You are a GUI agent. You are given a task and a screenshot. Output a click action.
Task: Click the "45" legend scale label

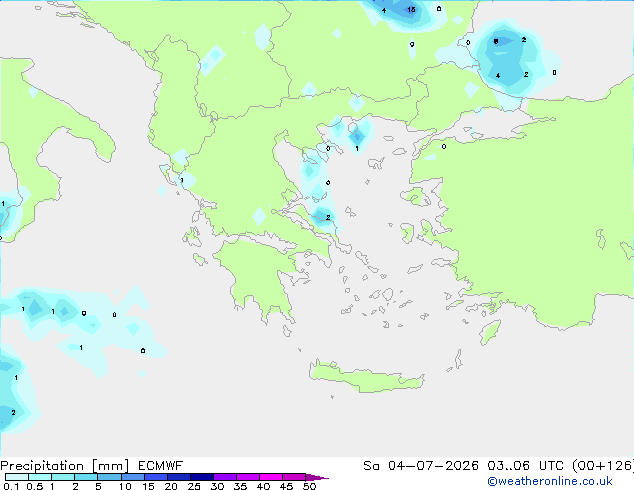pos(286,486)
